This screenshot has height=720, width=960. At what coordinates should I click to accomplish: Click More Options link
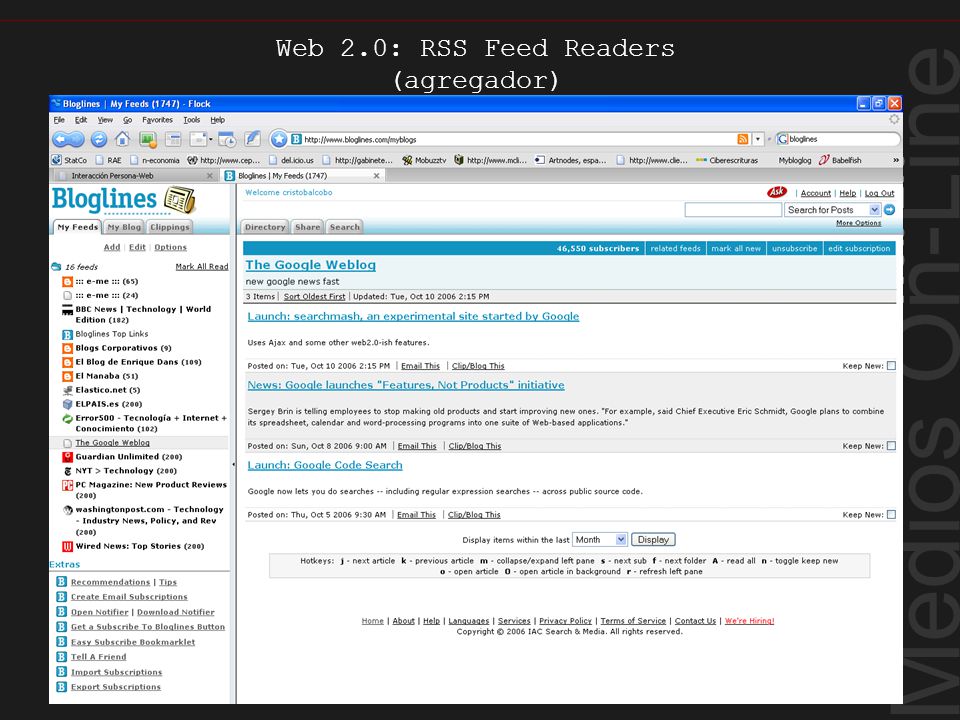click(858, 223)
